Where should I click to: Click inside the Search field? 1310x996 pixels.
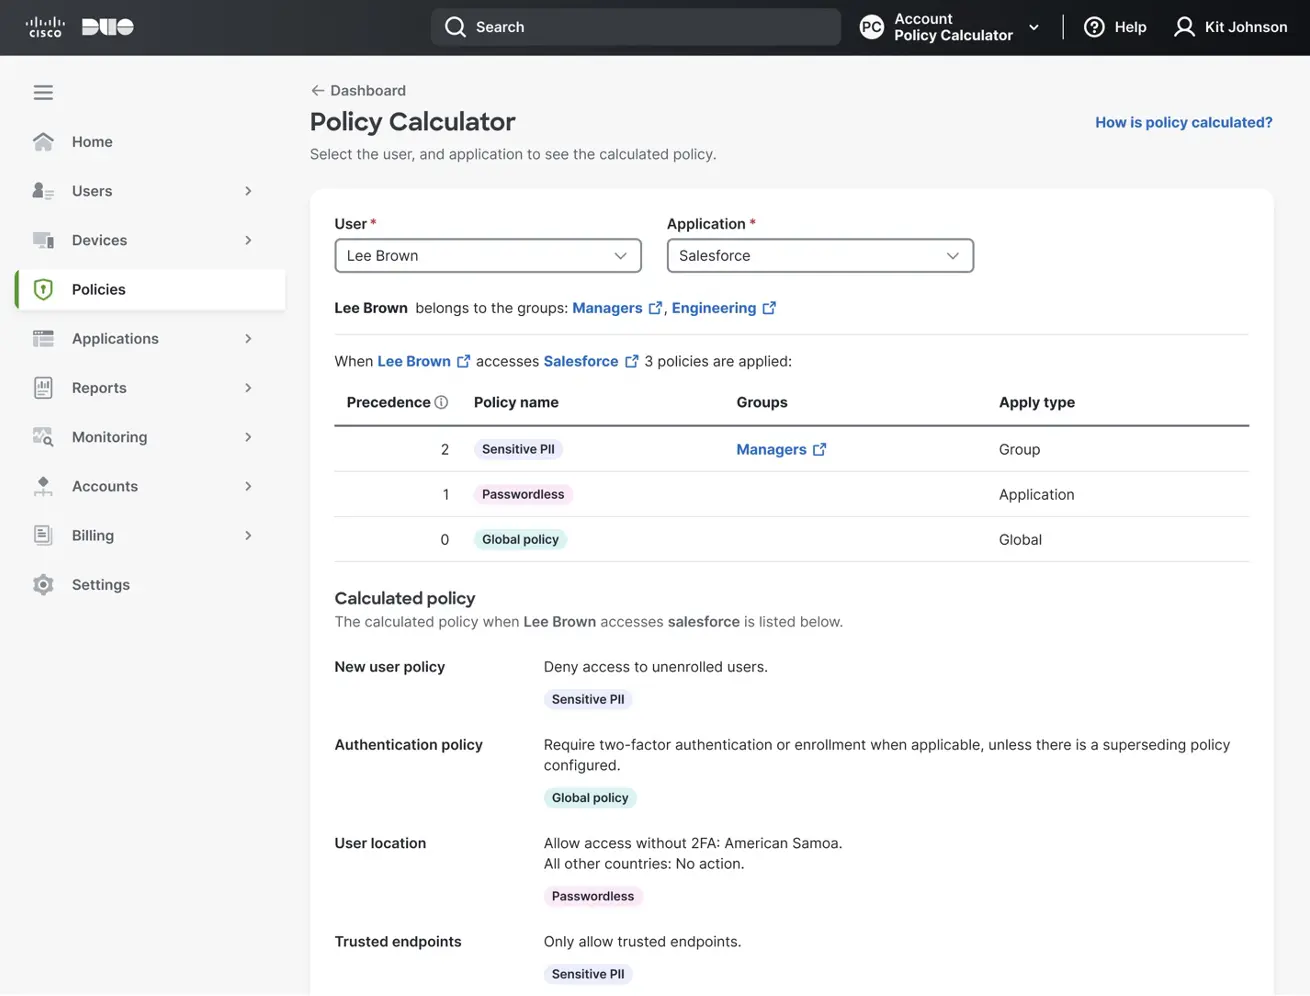pyautogui.click(x=636, y=27)
